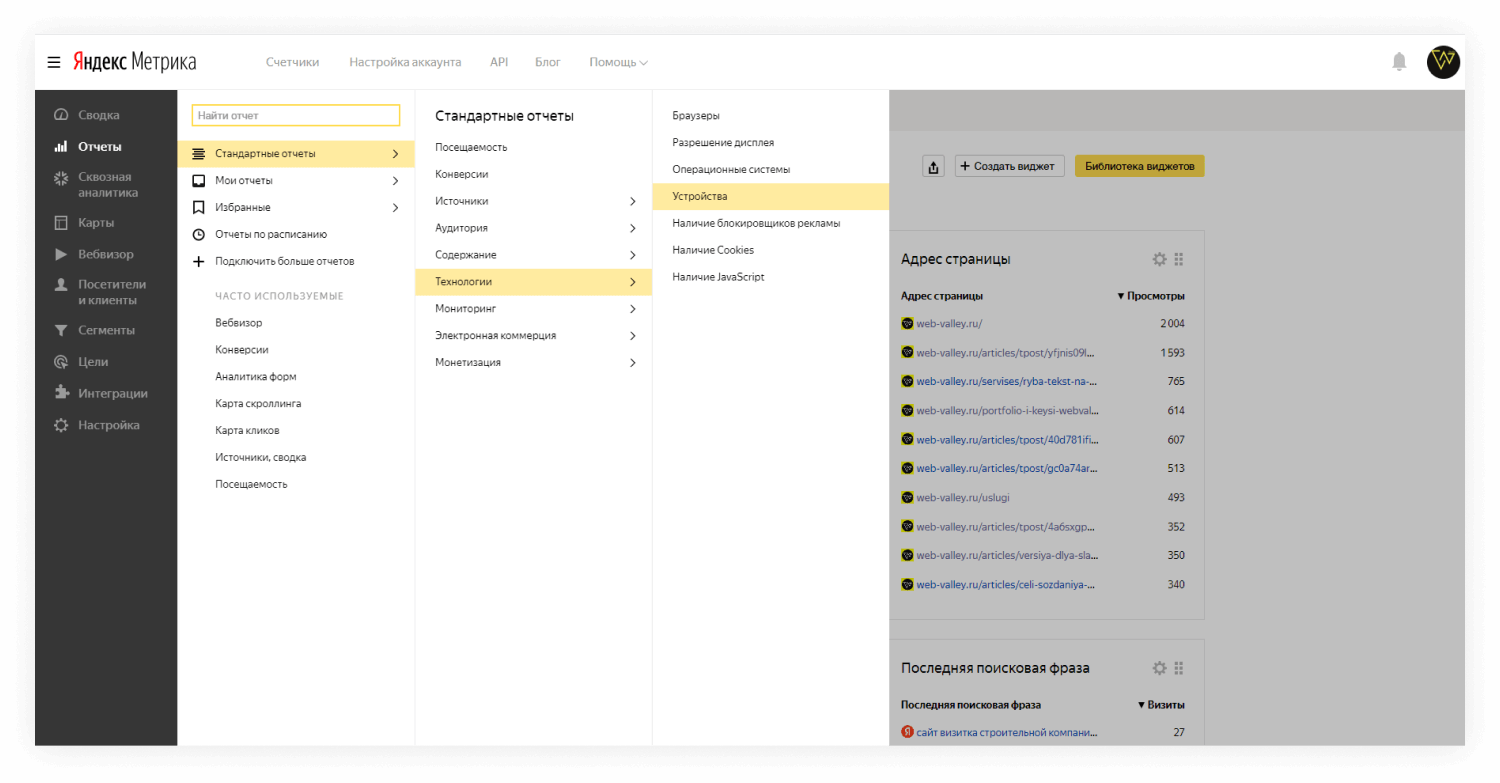Click the Создать виджет button
Viewport: 1500px width, 783px height.
click(x=1009, y=167)
